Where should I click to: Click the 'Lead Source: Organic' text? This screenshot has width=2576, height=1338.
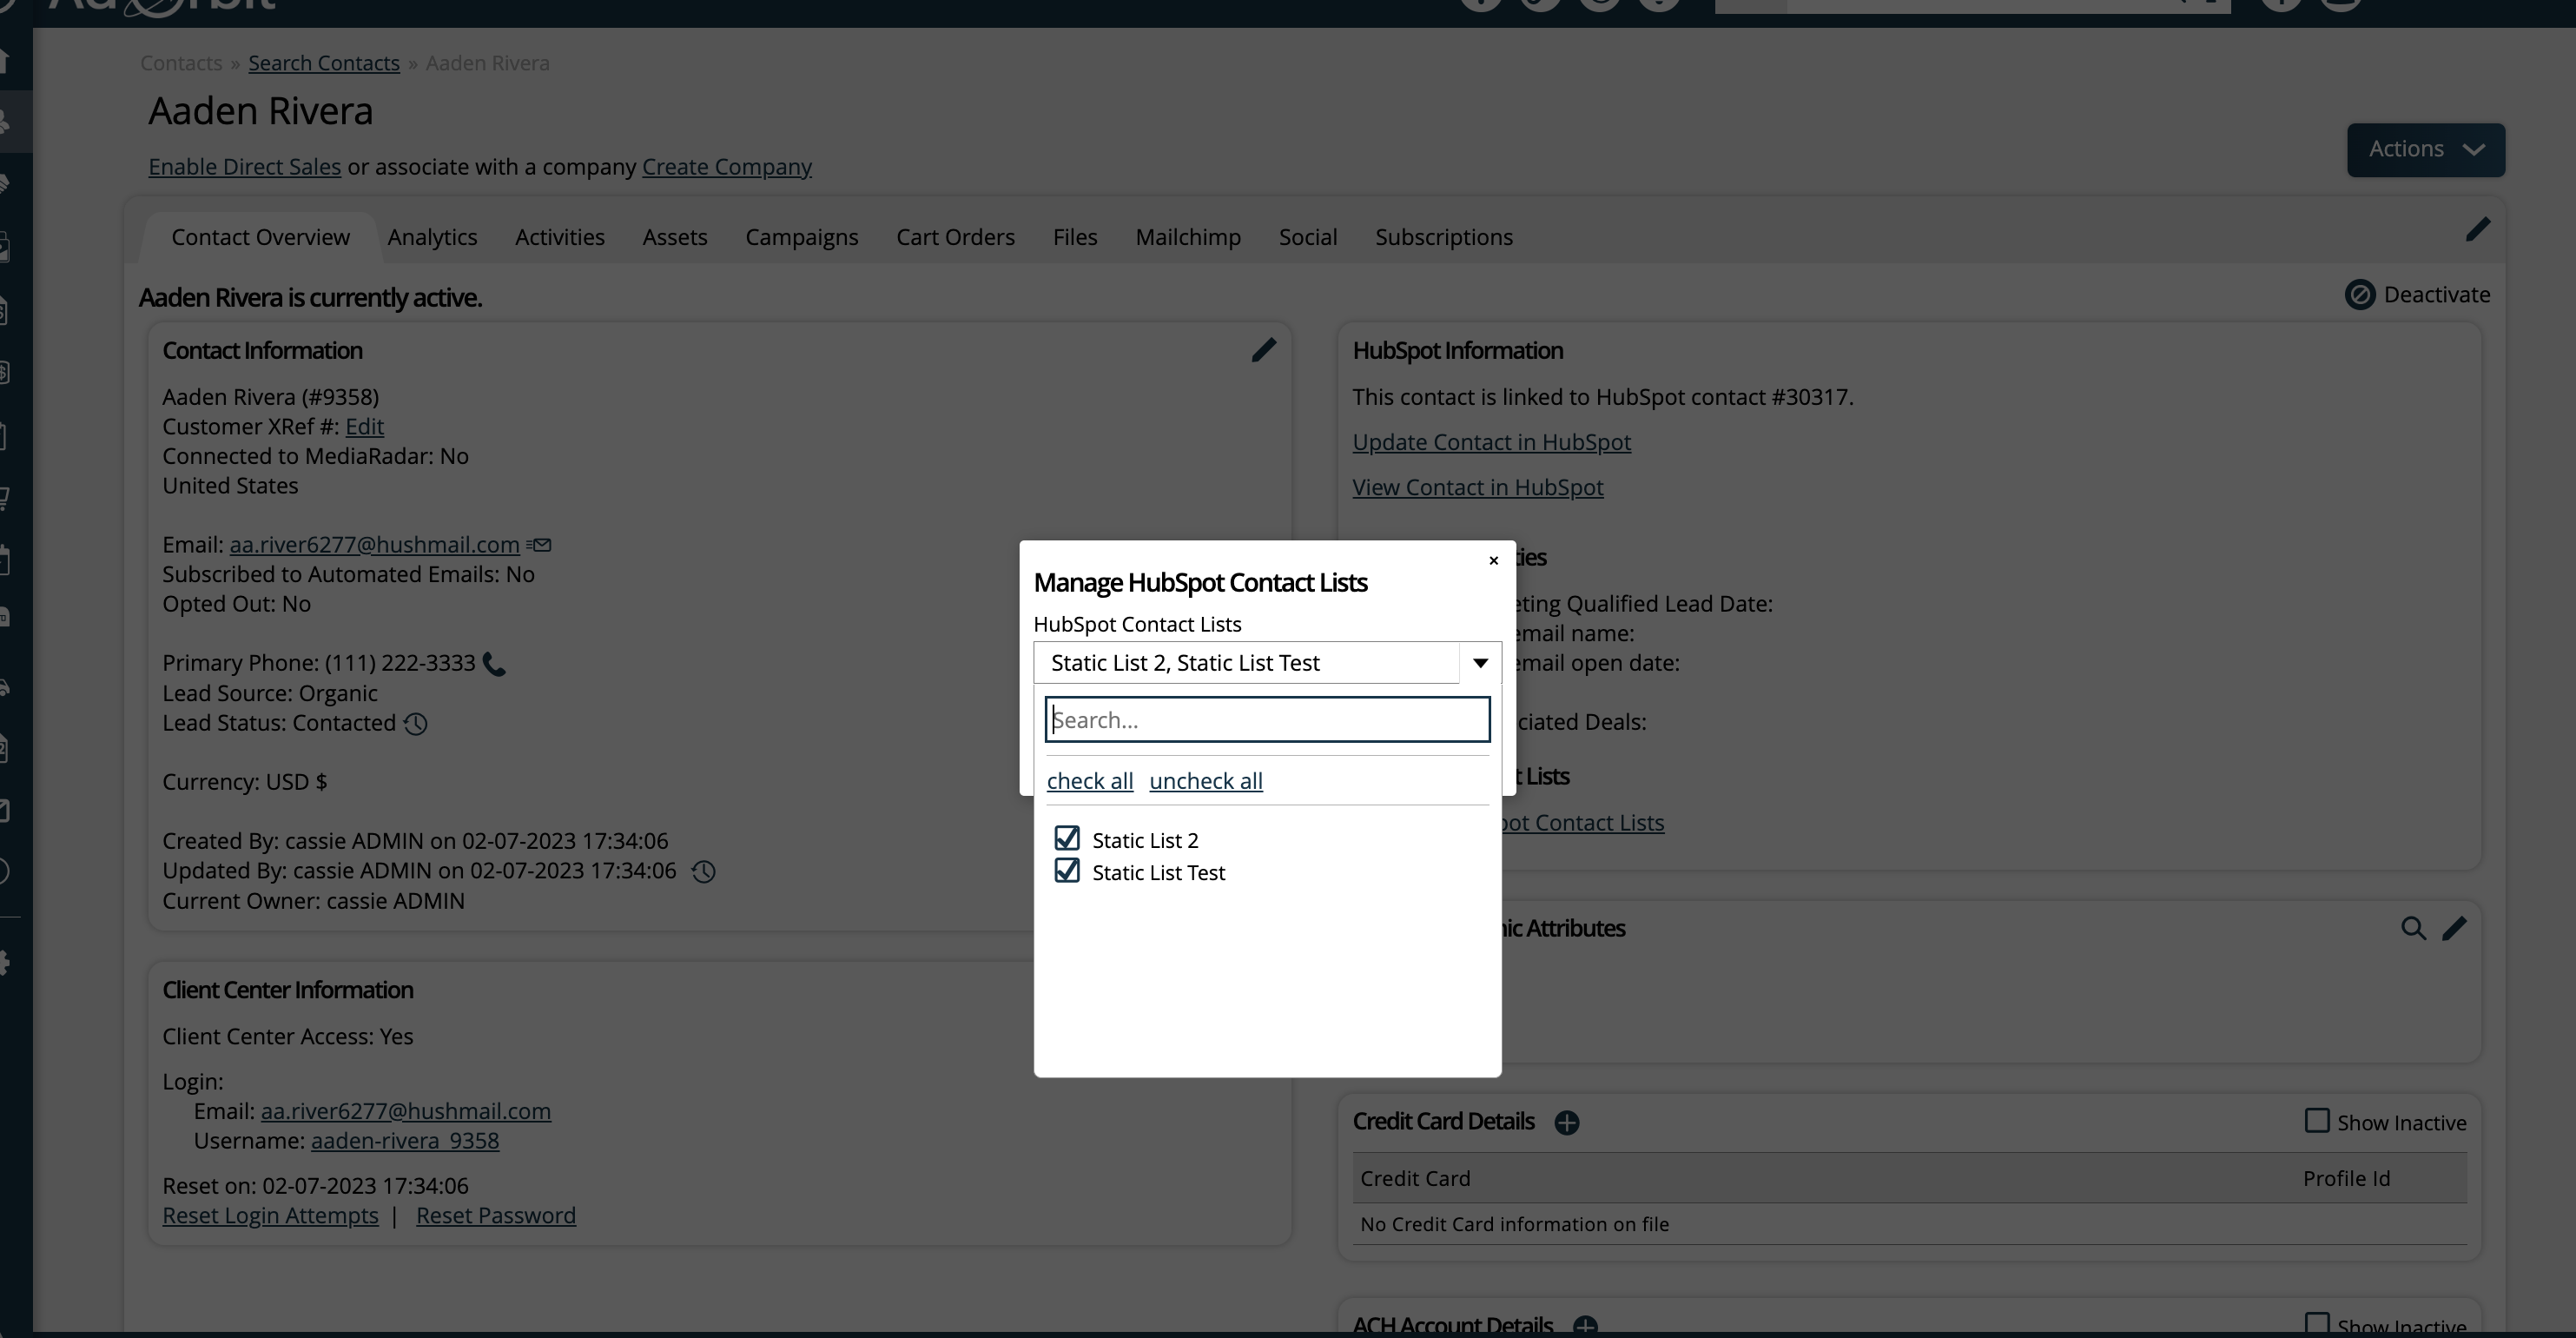click(x=270, y=694)
